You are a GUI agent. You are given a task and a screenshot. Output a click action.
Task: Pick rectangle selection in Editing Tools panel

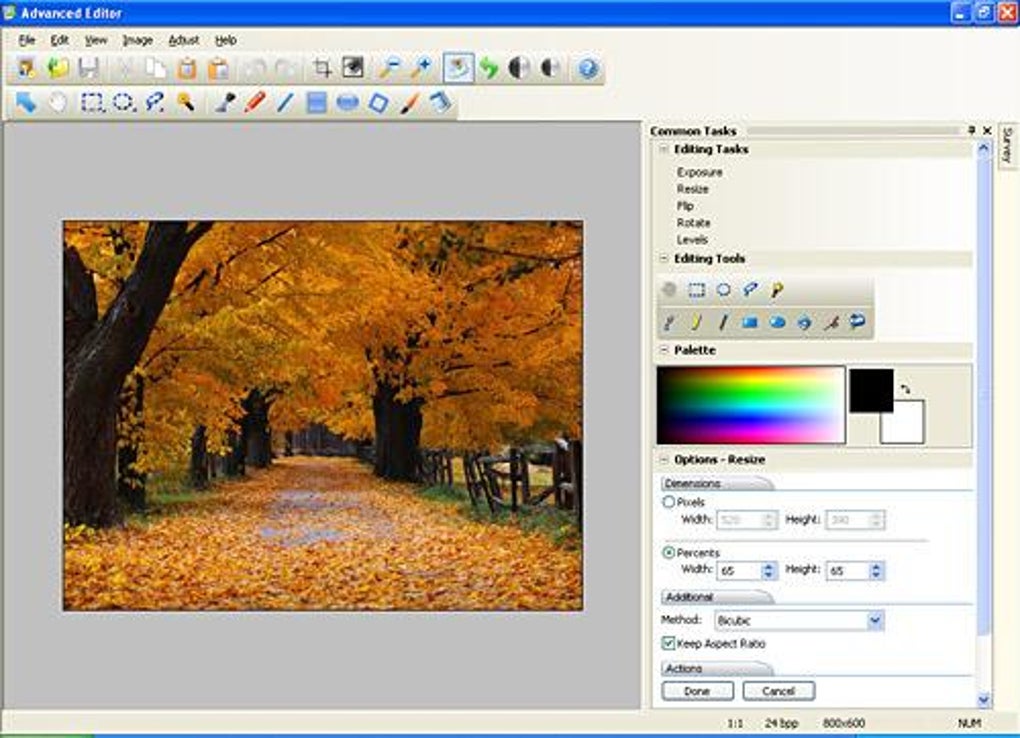697,290
